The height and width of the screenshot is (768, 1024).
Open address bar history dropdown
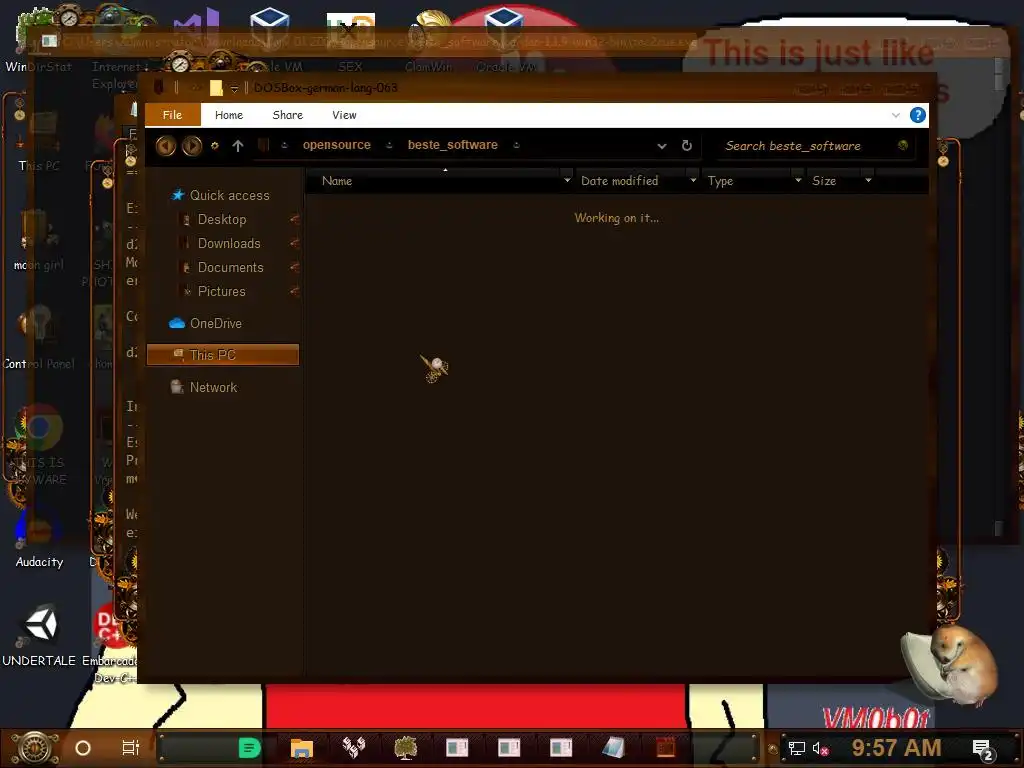pyautogui.click(x=662, y=146)
